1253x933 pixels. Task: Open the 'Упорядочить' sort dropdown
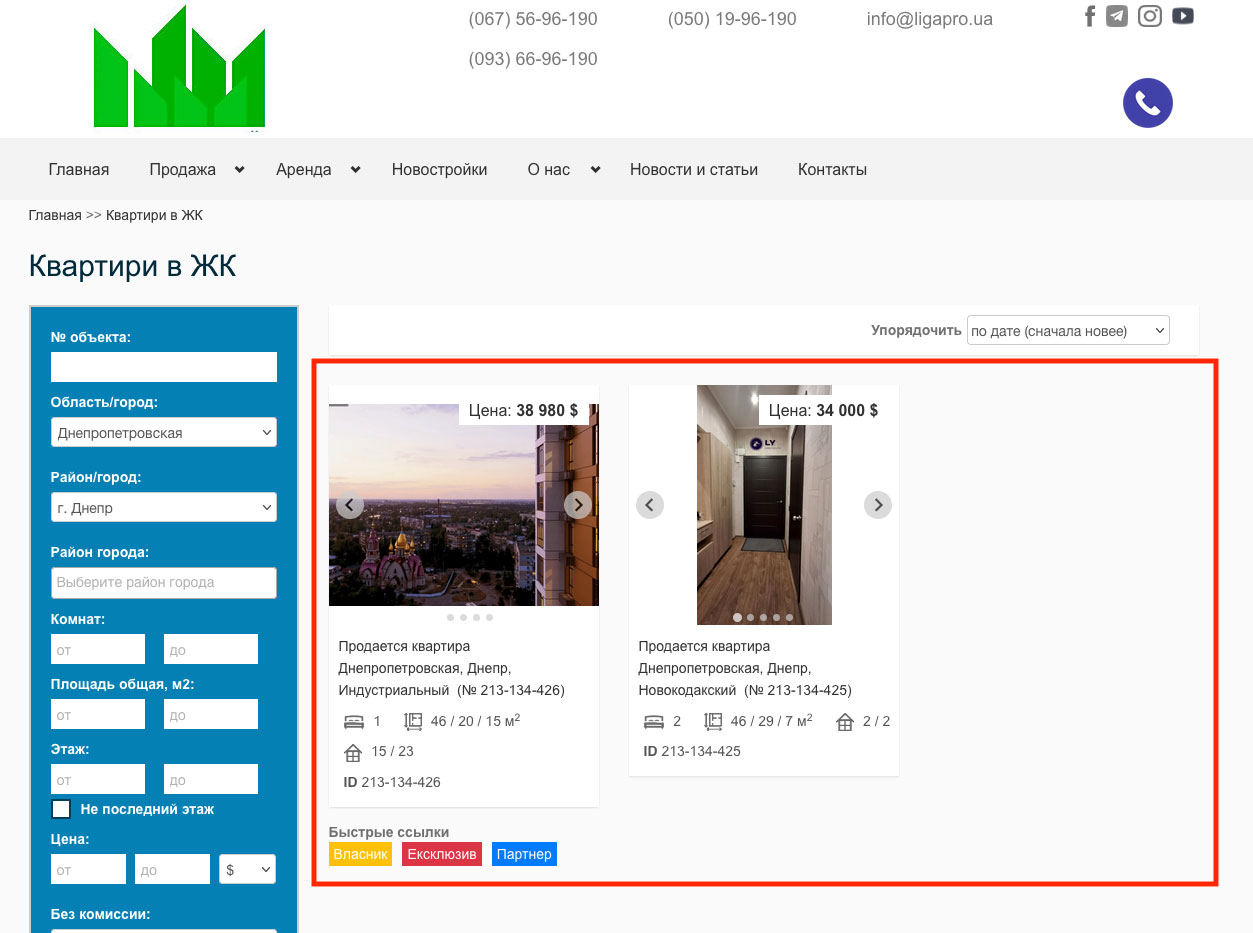(1068, 331)
